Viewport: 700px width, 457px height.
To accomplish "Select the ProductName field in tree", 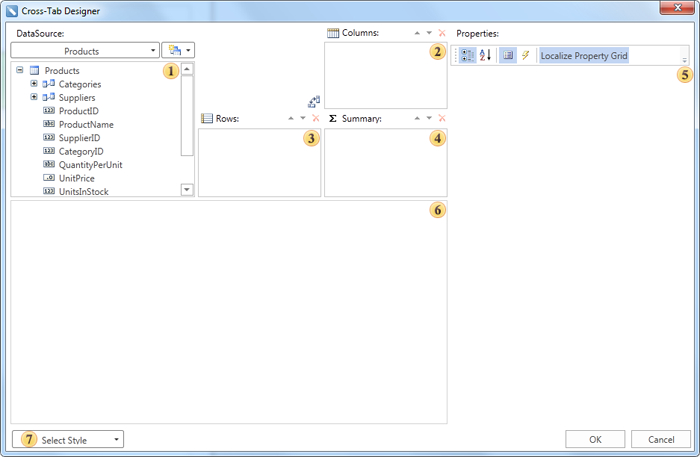I will [86, 124].
